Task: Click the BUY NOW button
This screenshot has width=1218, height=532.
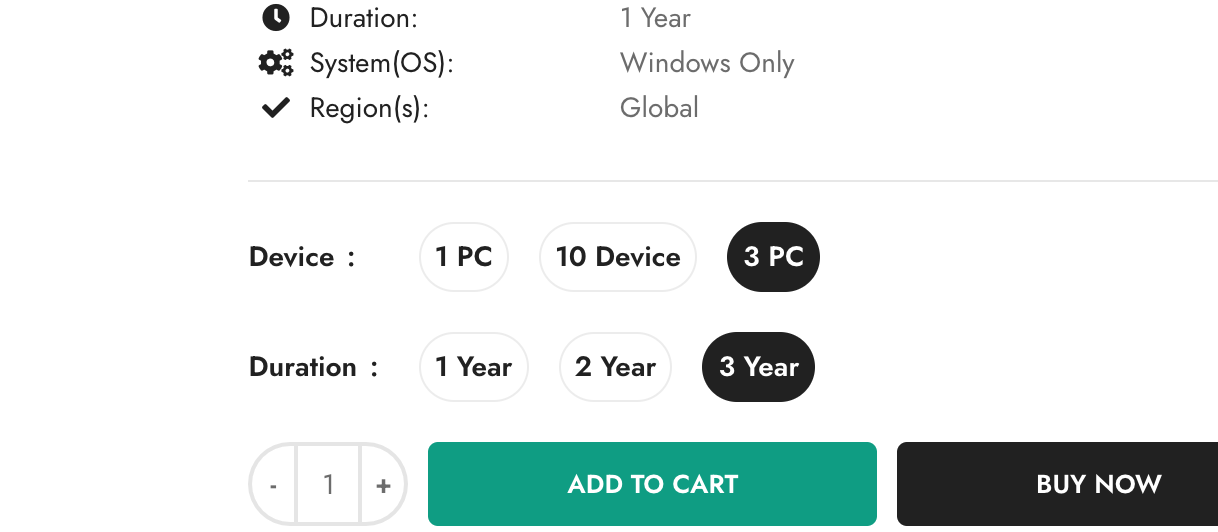Action: (1098, 485)
